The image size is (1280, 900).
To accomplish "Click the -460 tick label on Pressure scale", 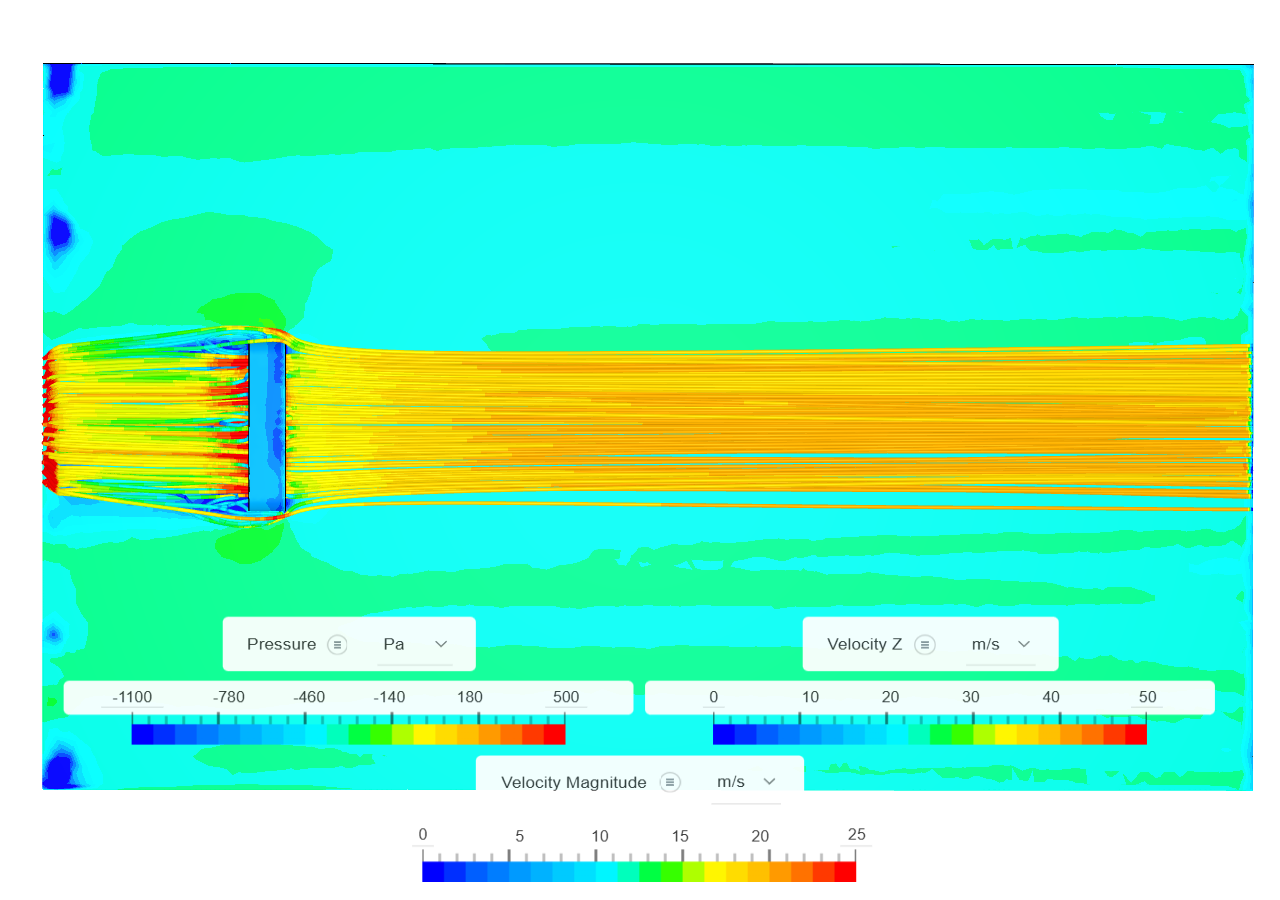I will point(310,697).
